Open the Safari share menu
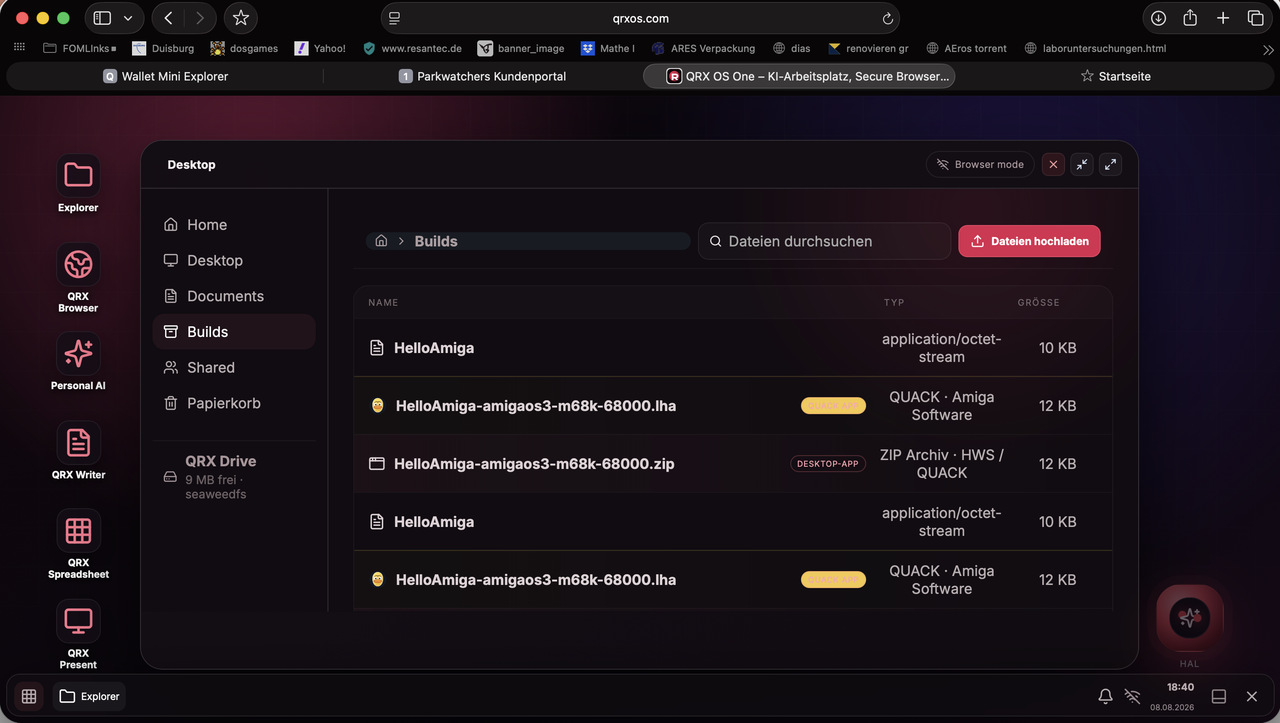Viewport: 1280px width, 723px height. (1190, 18)
